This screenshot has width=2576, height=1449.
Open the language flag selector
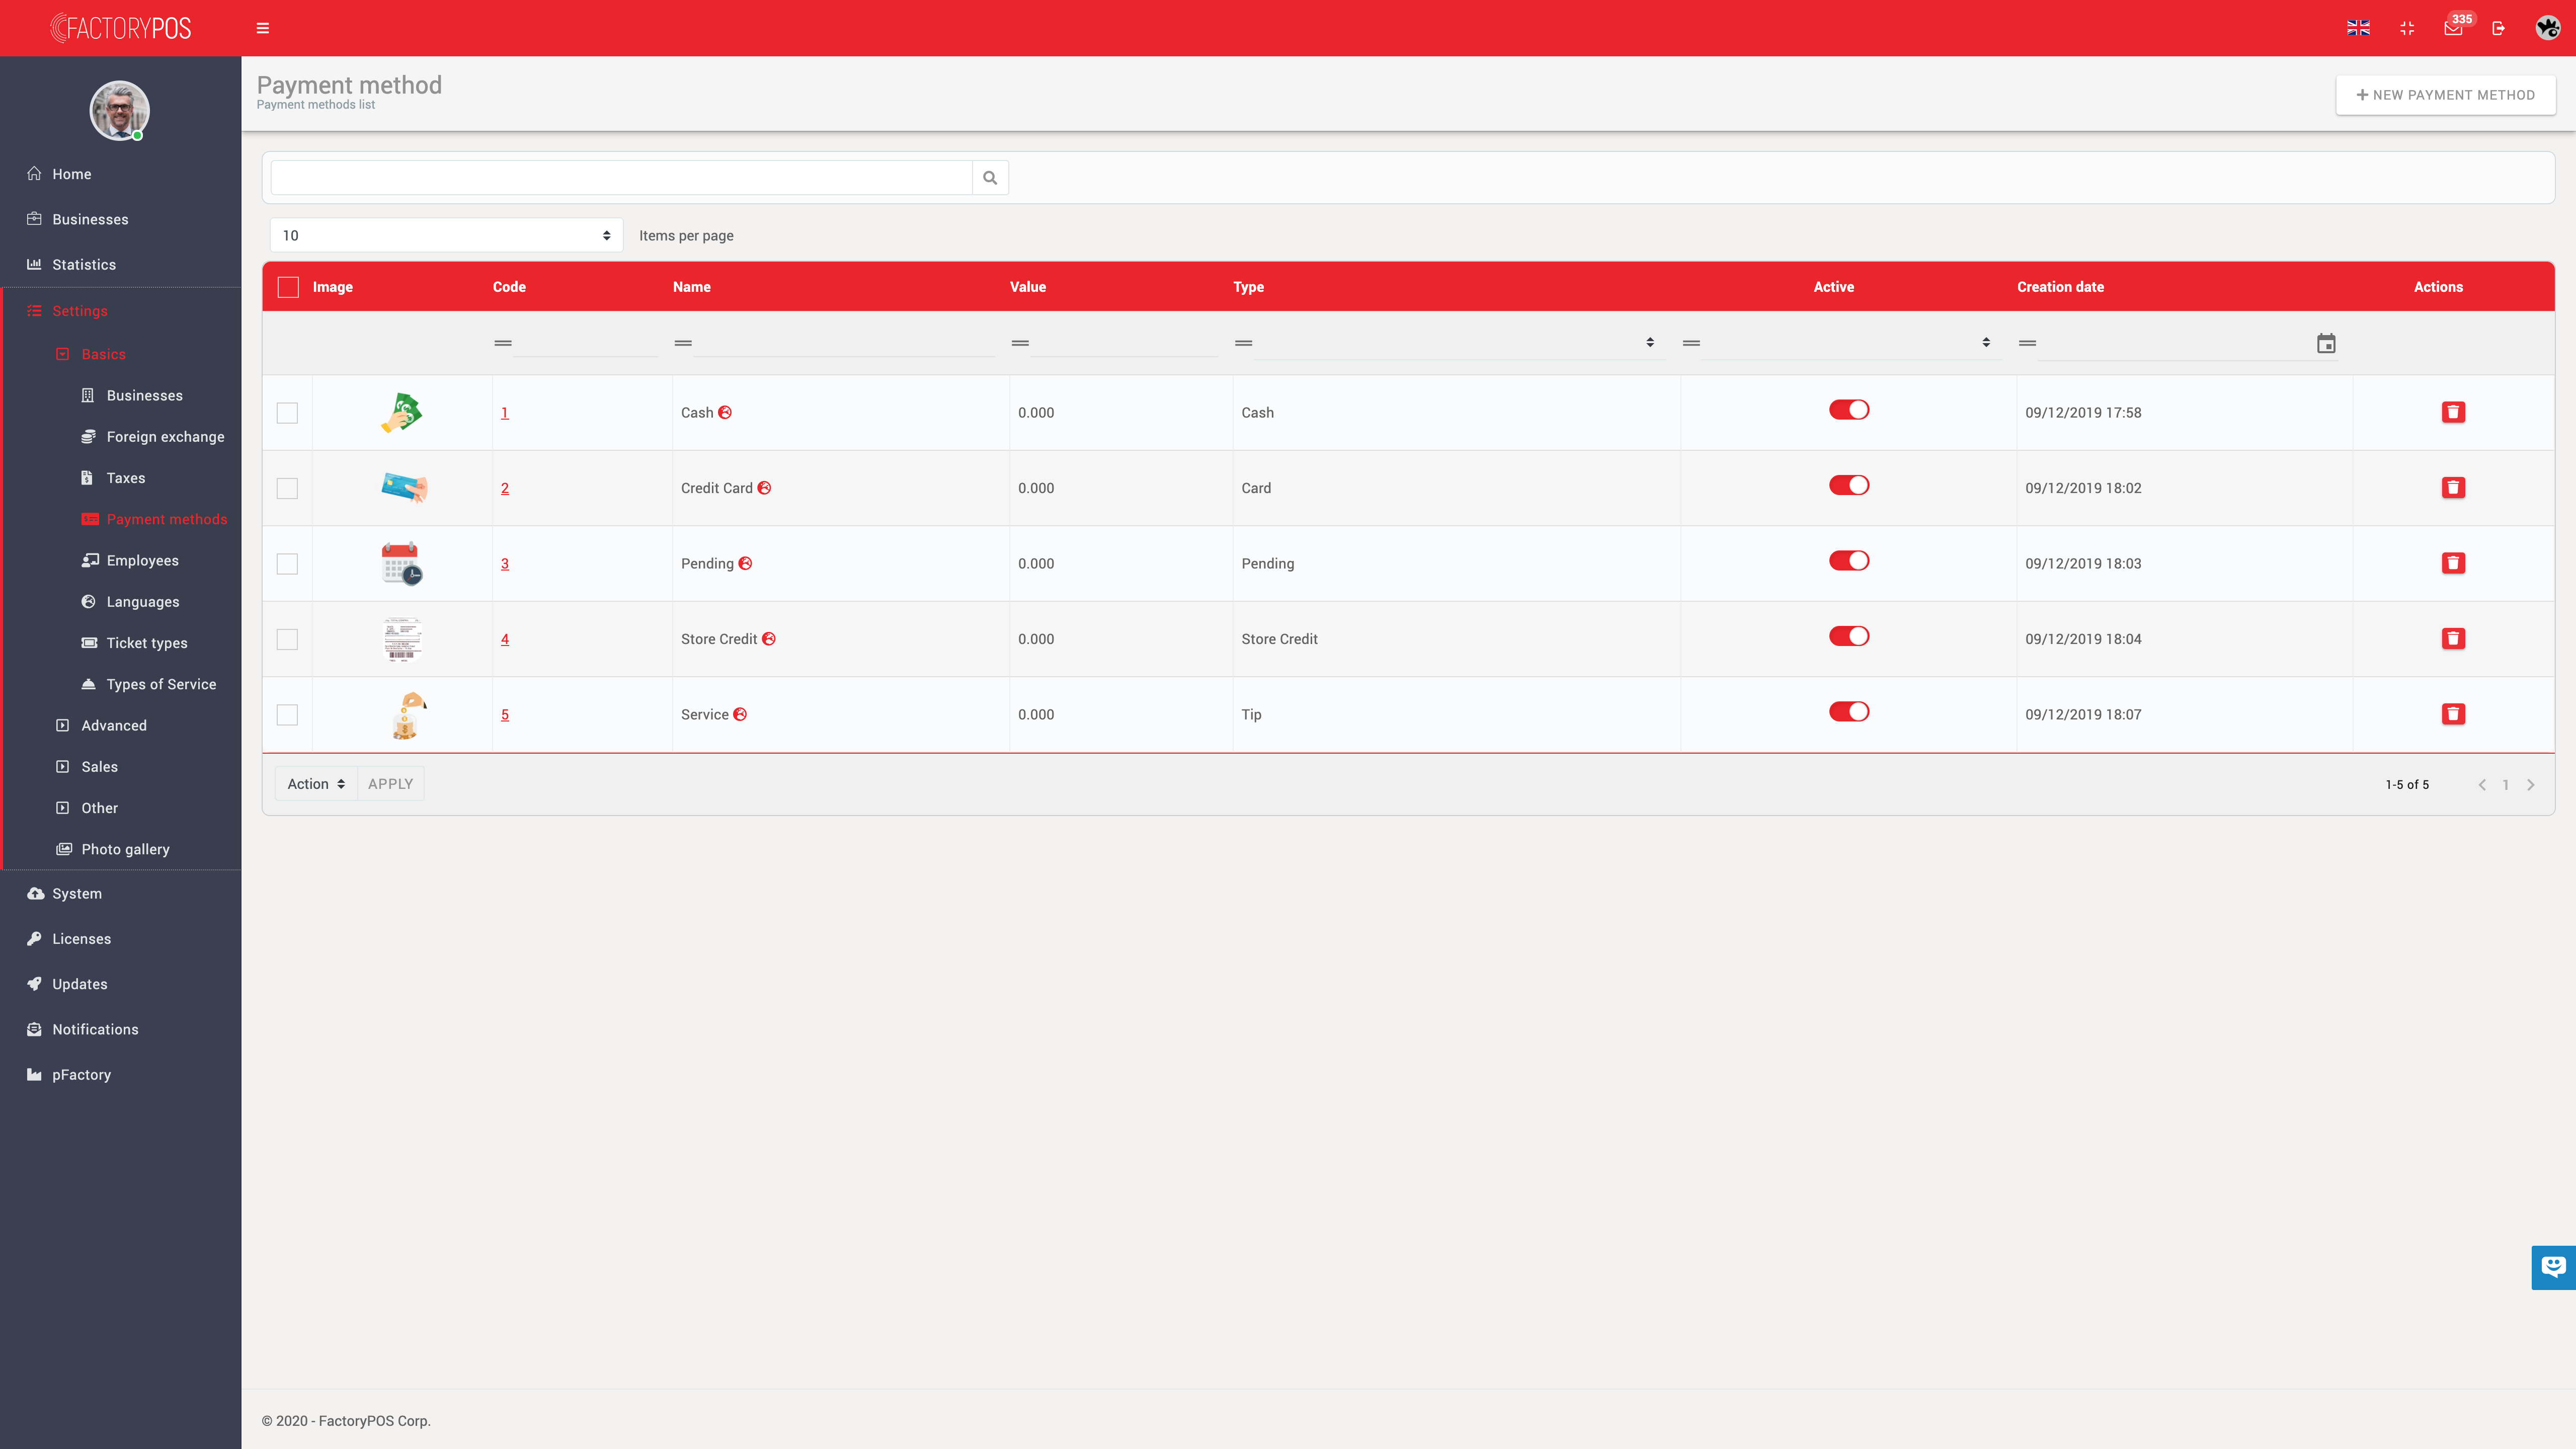pyautogui.click(x=2358, y=28)
